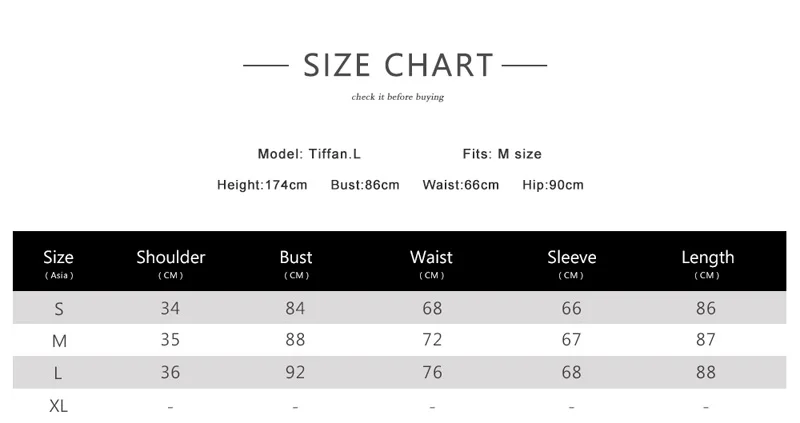Select the L size row label

59,373
